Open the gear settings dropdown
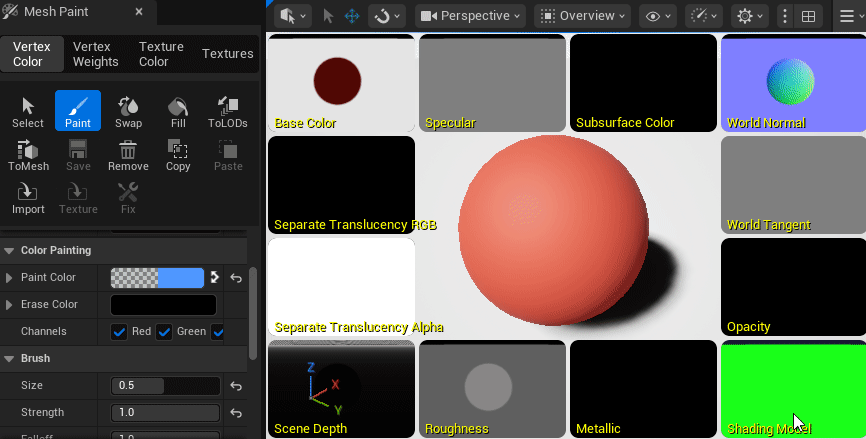Image resolution: width=866 pixels, height=439 pixels. 750,16
